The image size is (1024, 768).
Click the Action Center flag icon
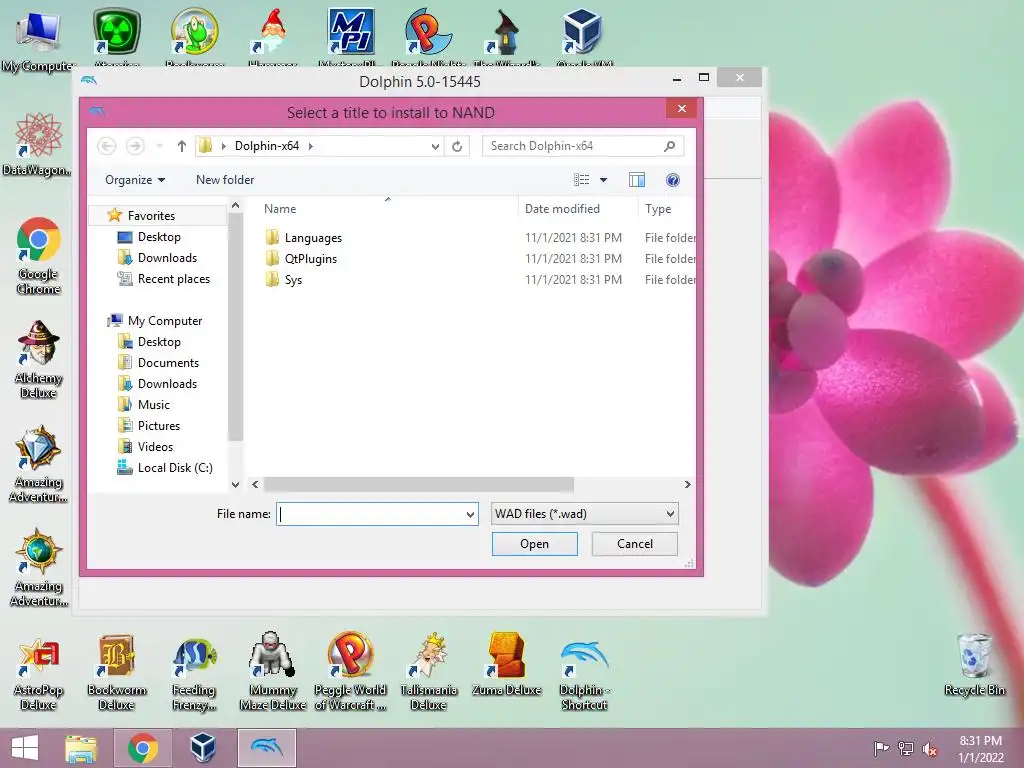pyautogui.click(x=881, y=748)
